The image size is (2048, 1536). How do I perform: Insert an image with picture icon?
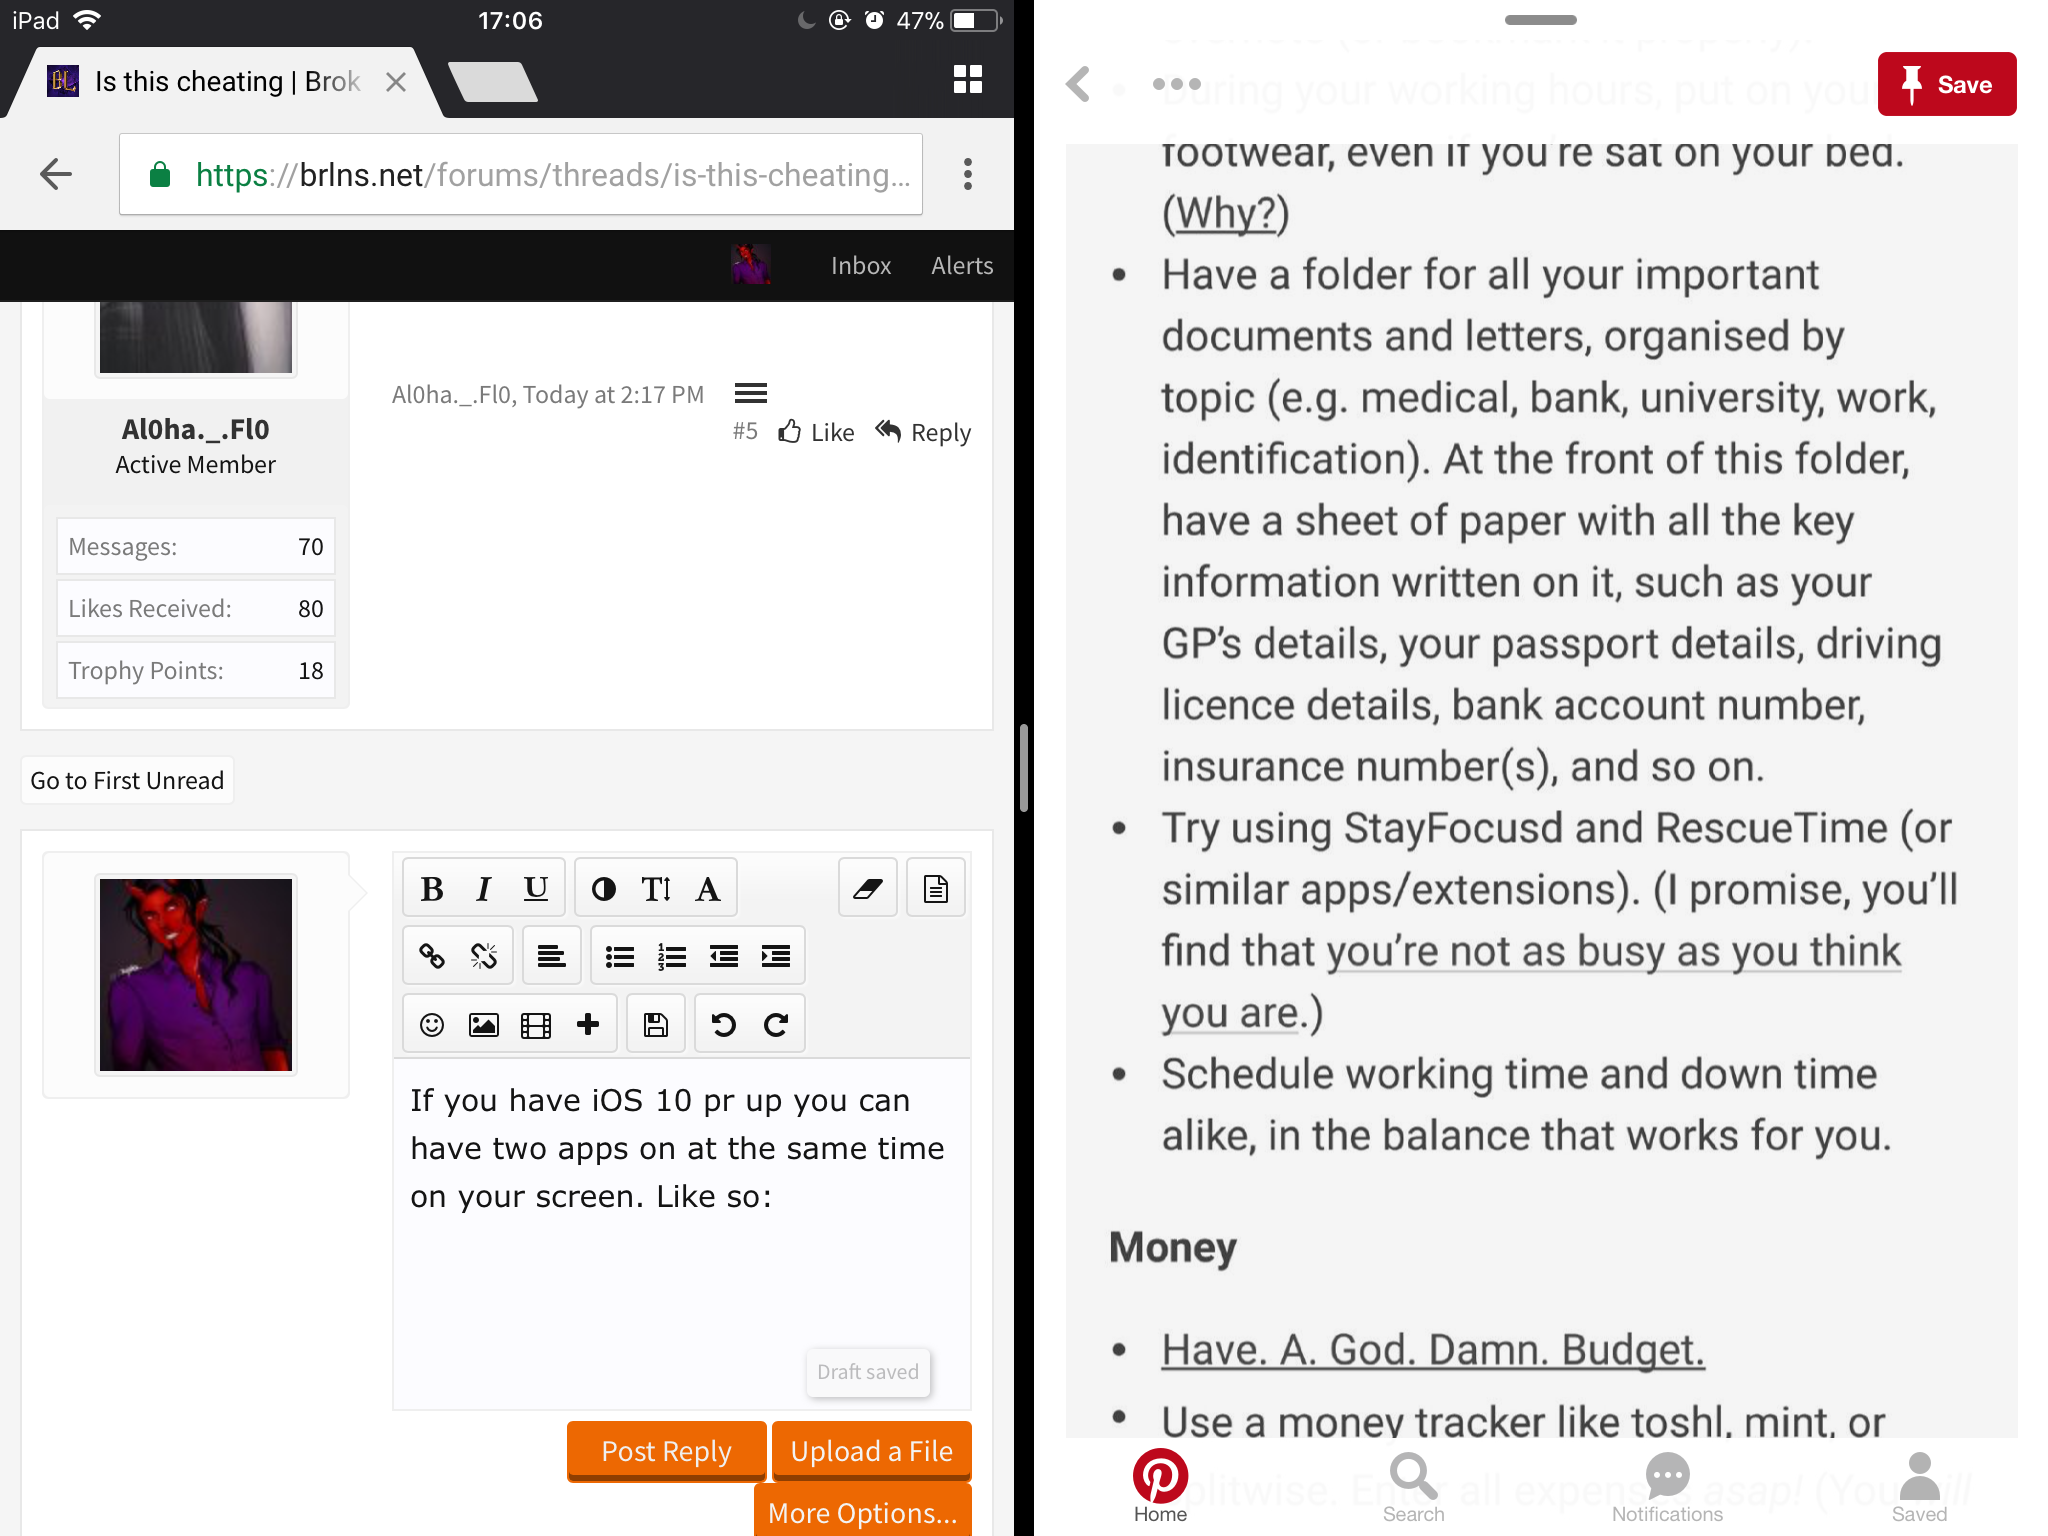(484, 1024)
